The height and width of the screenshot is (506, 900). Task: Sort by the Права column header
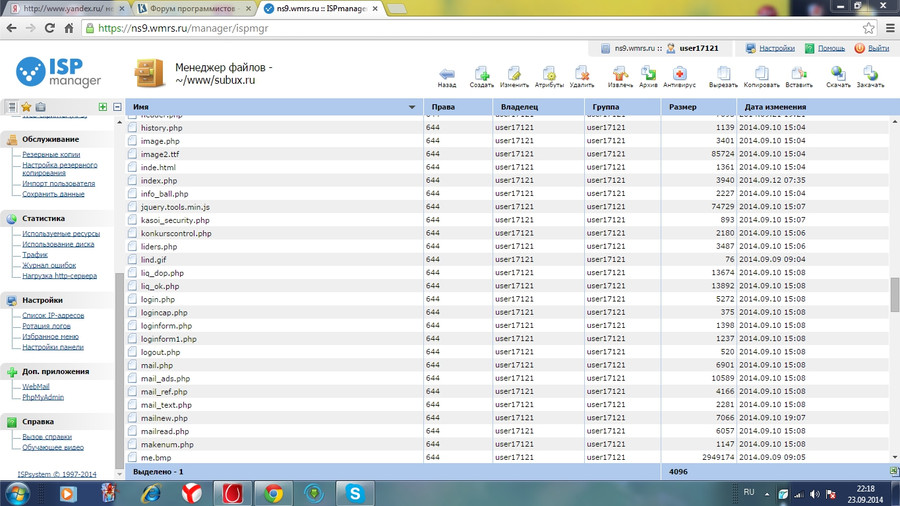pos(458,107)
